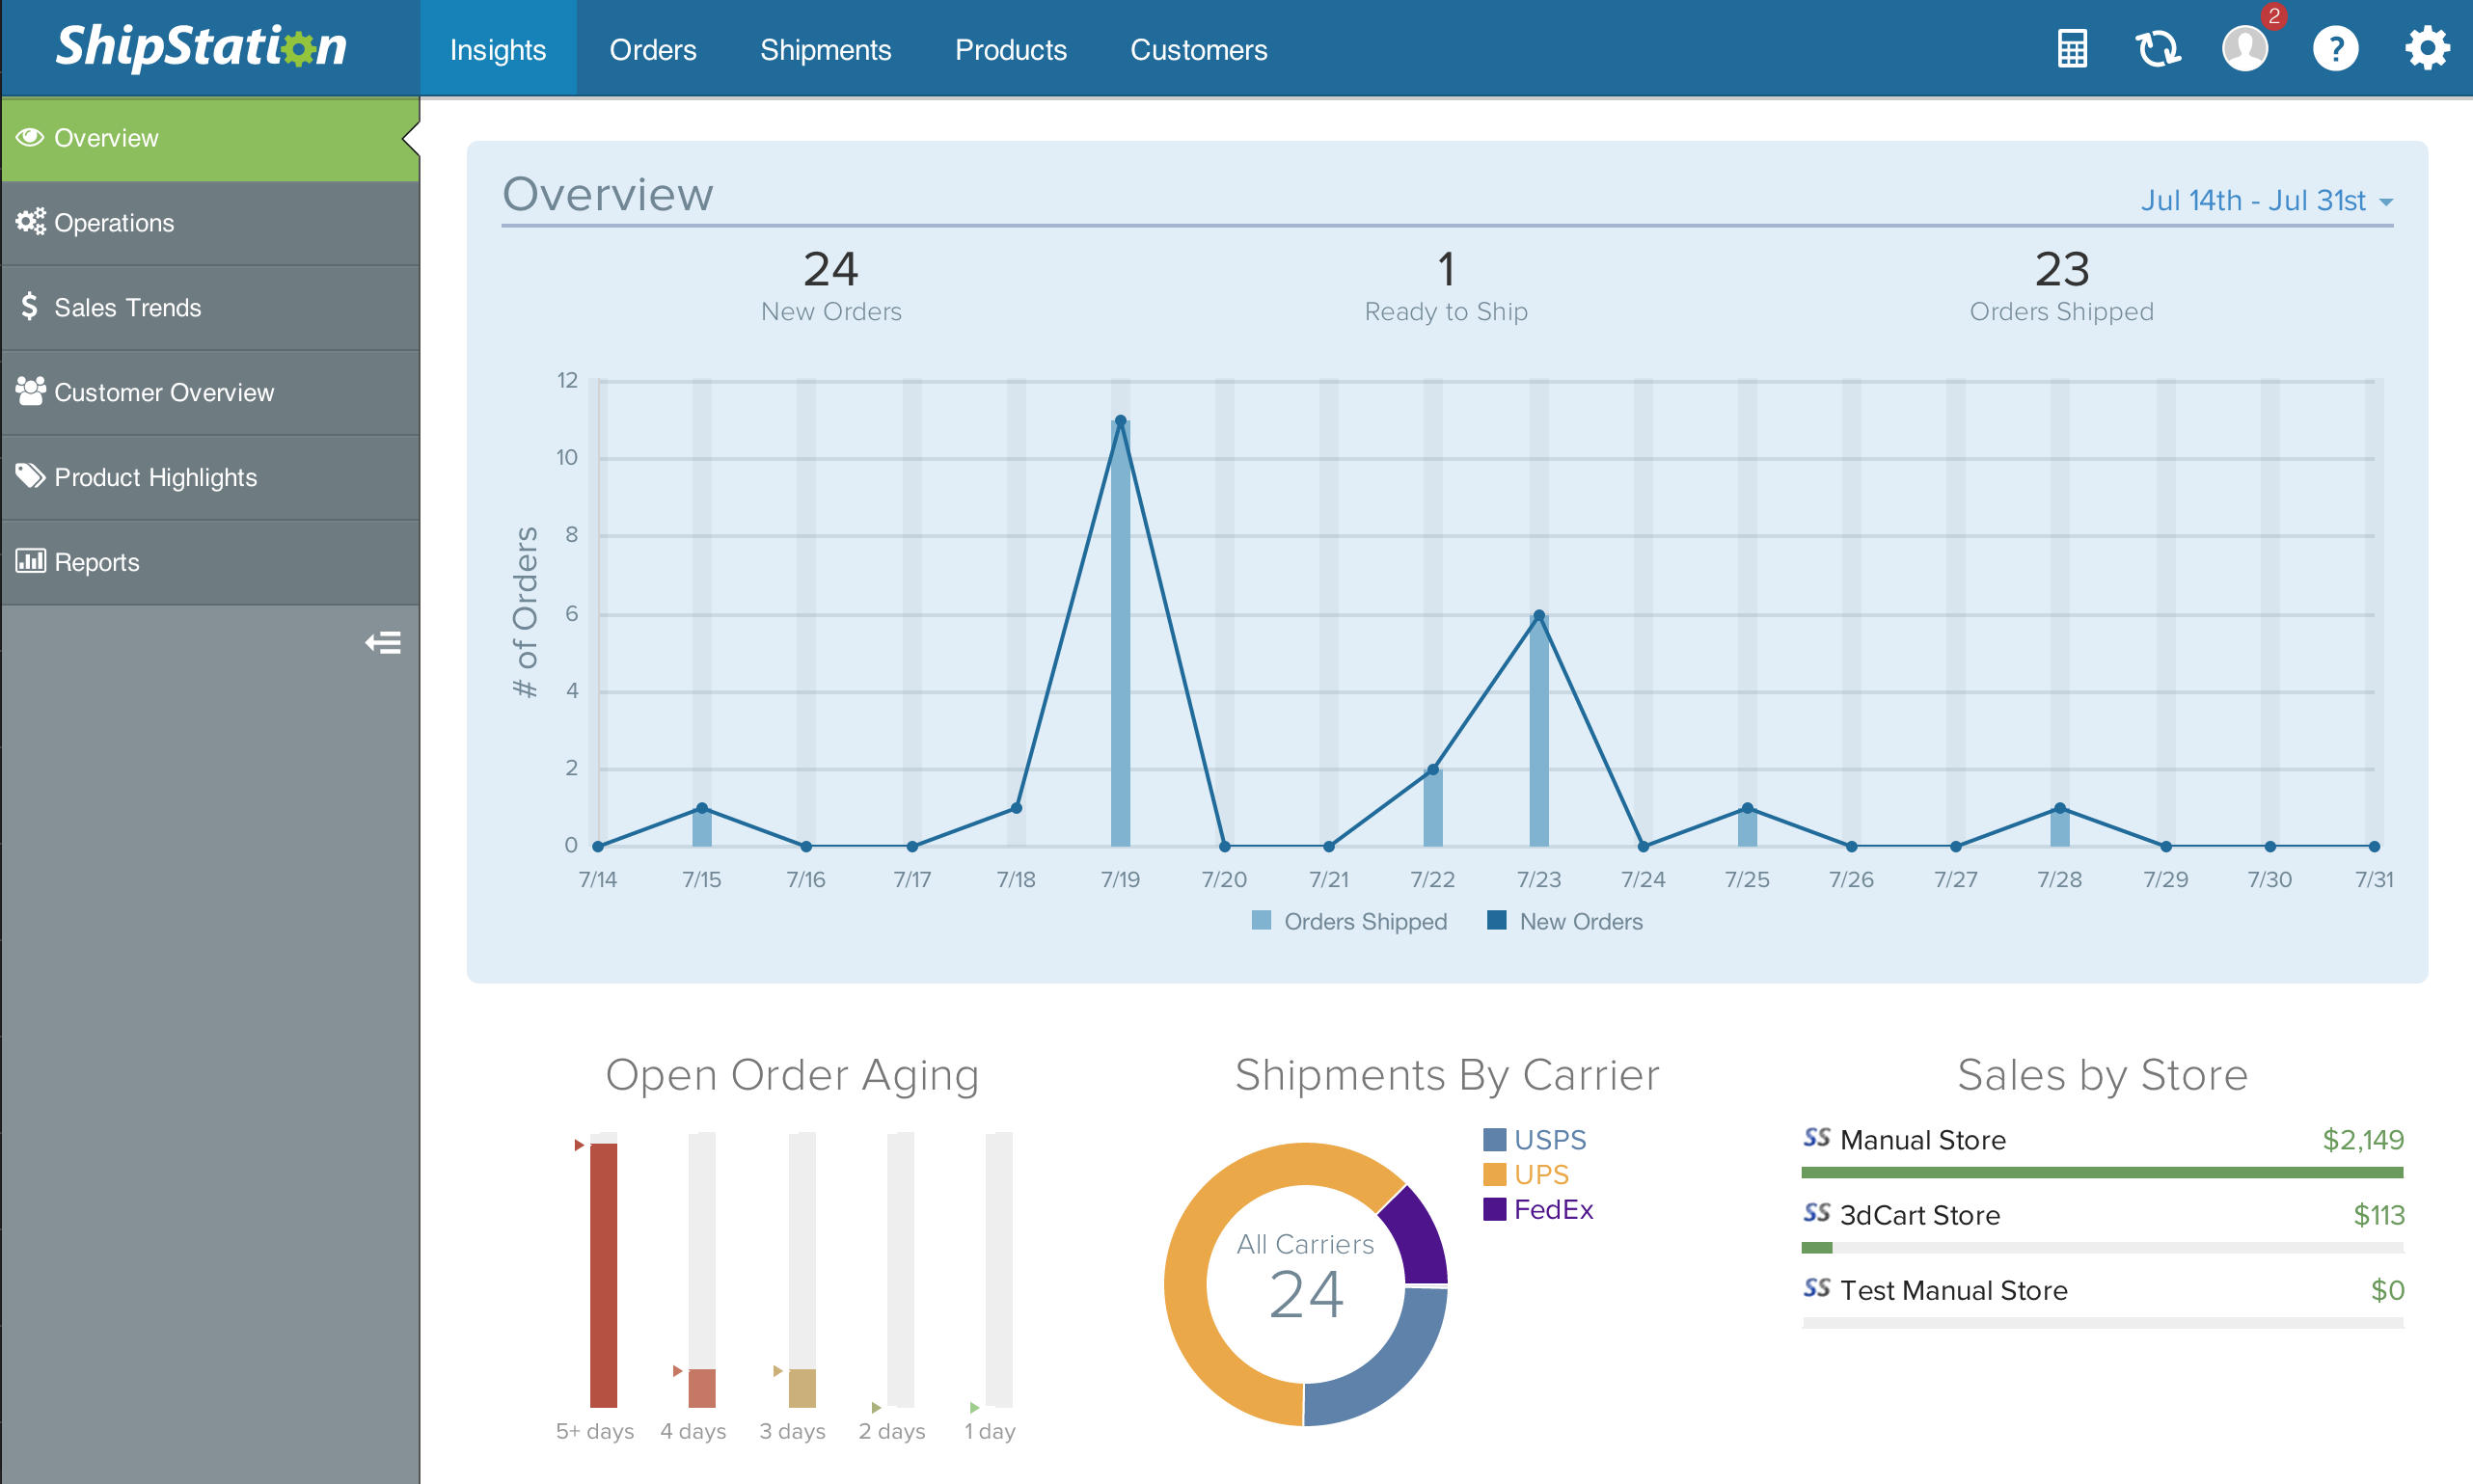Open the Products top navigation tab

1011,49
